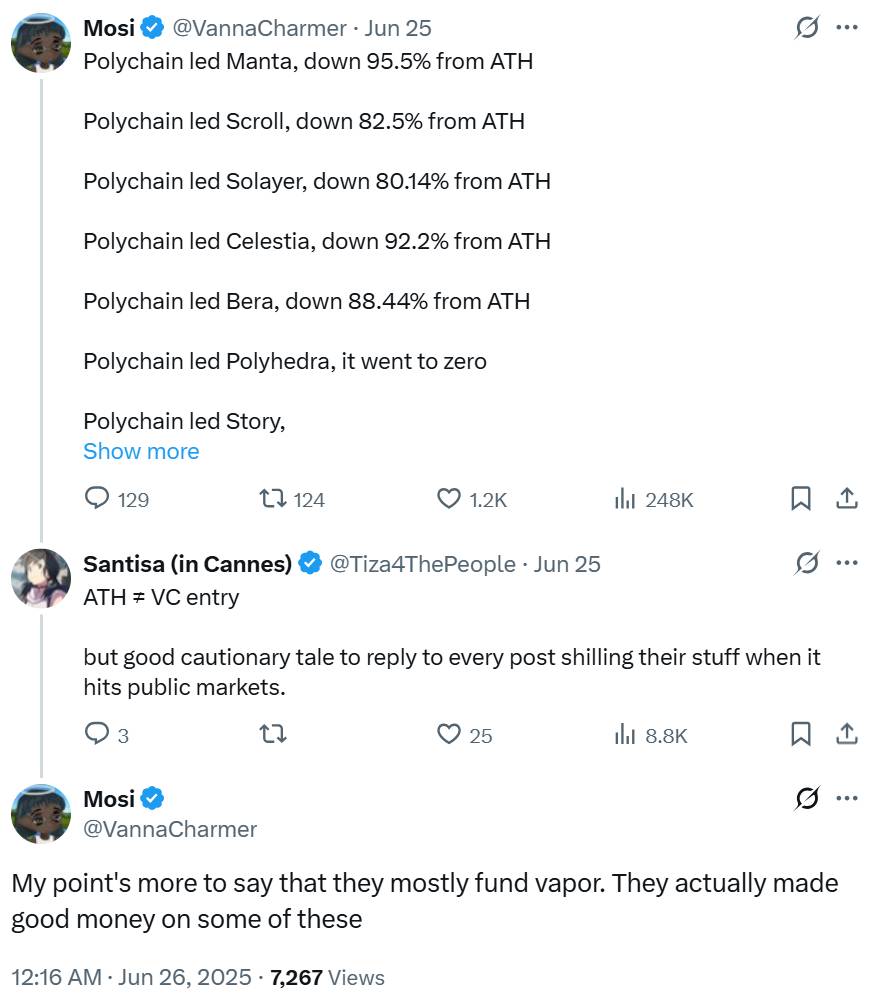Open Santisa's profile avatar

(41, 578)
